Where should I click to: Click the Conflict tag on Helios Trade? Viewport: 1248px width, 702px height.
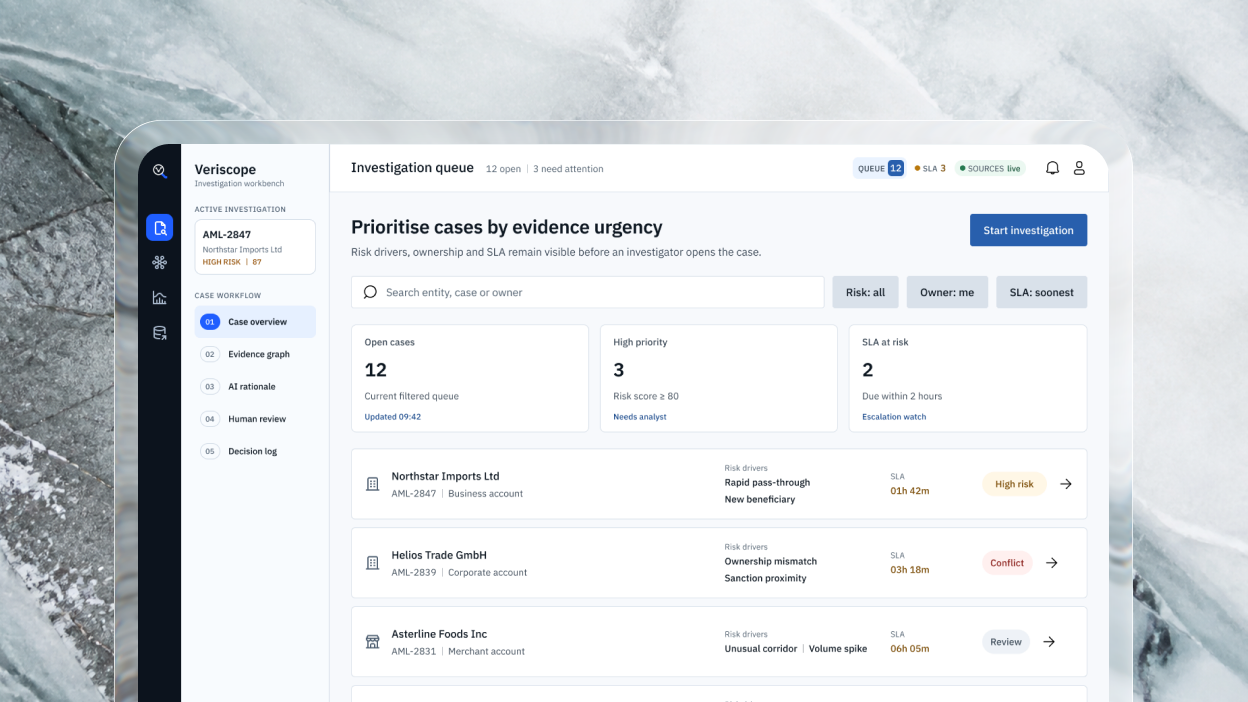tap(1007, 563)
